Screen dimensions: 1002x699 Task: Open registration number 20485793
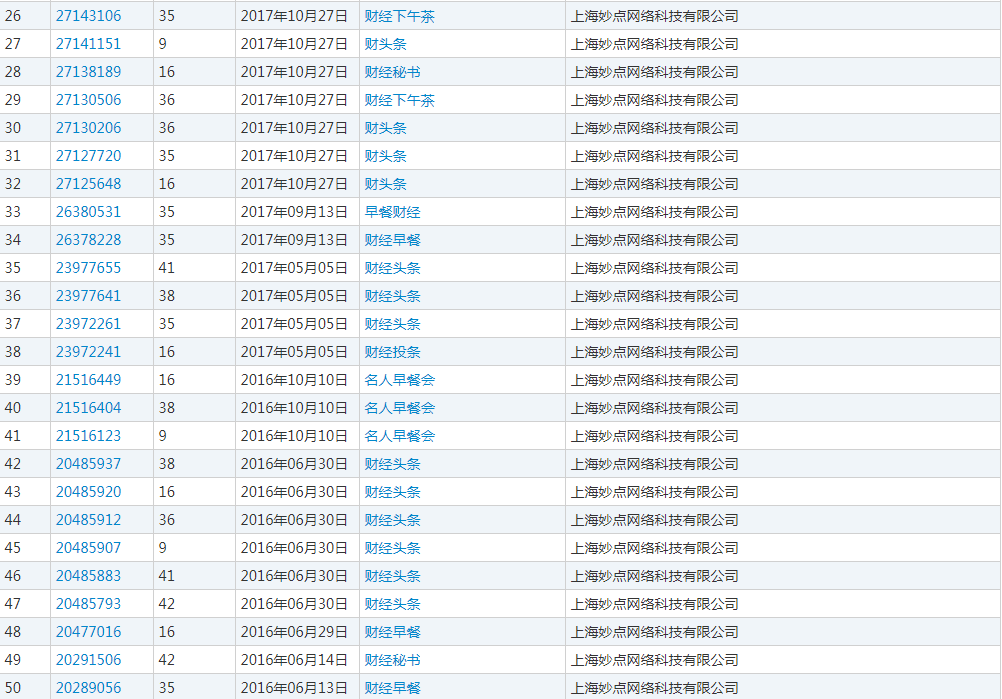pyautogui.click(x=88, y=604)
